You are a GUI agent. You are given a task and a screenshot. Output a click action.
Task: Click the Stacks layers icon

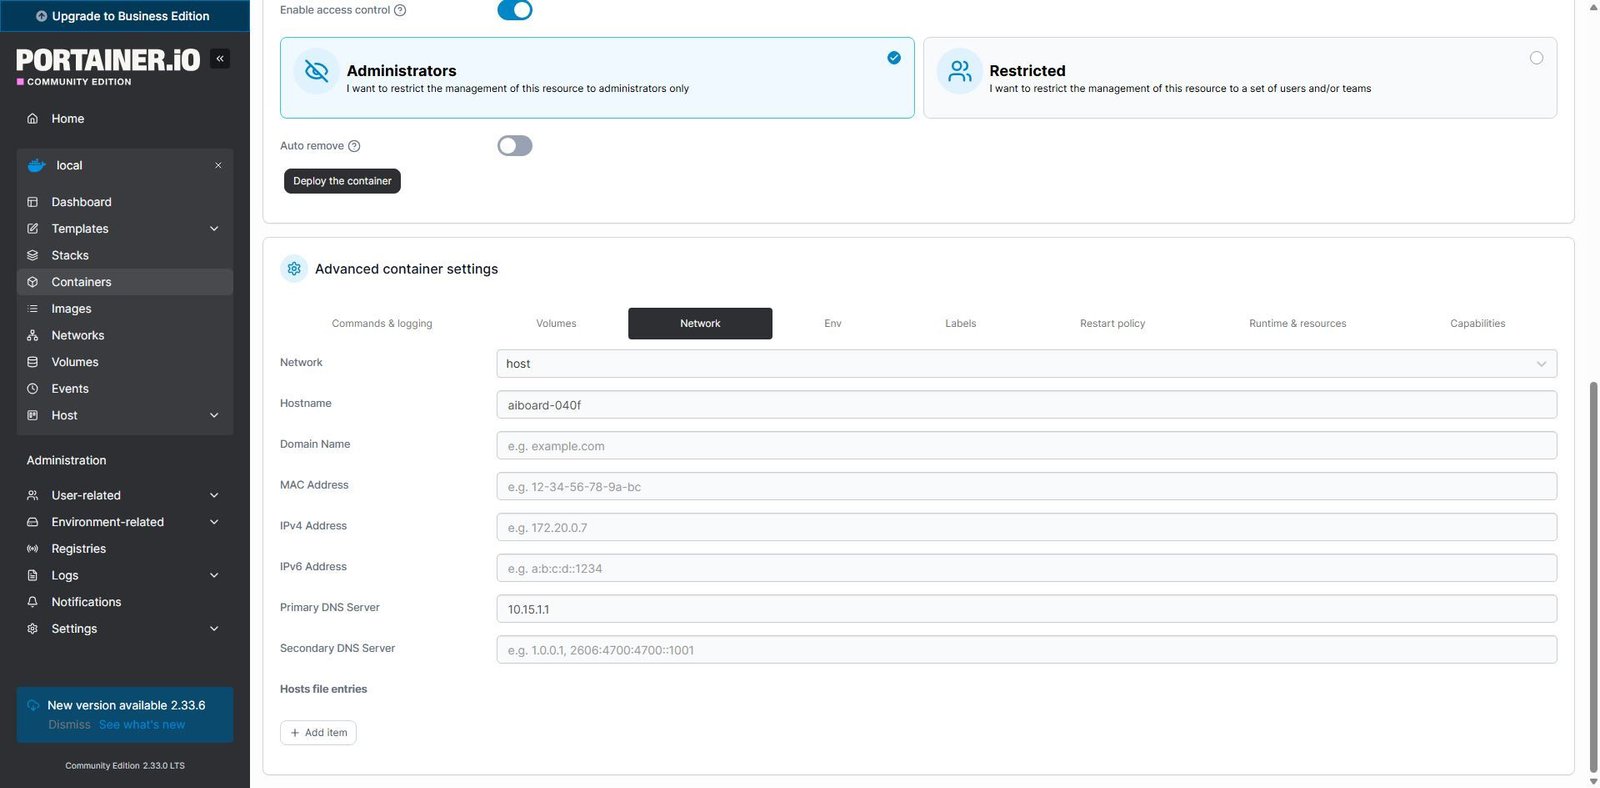click(33, 256)
